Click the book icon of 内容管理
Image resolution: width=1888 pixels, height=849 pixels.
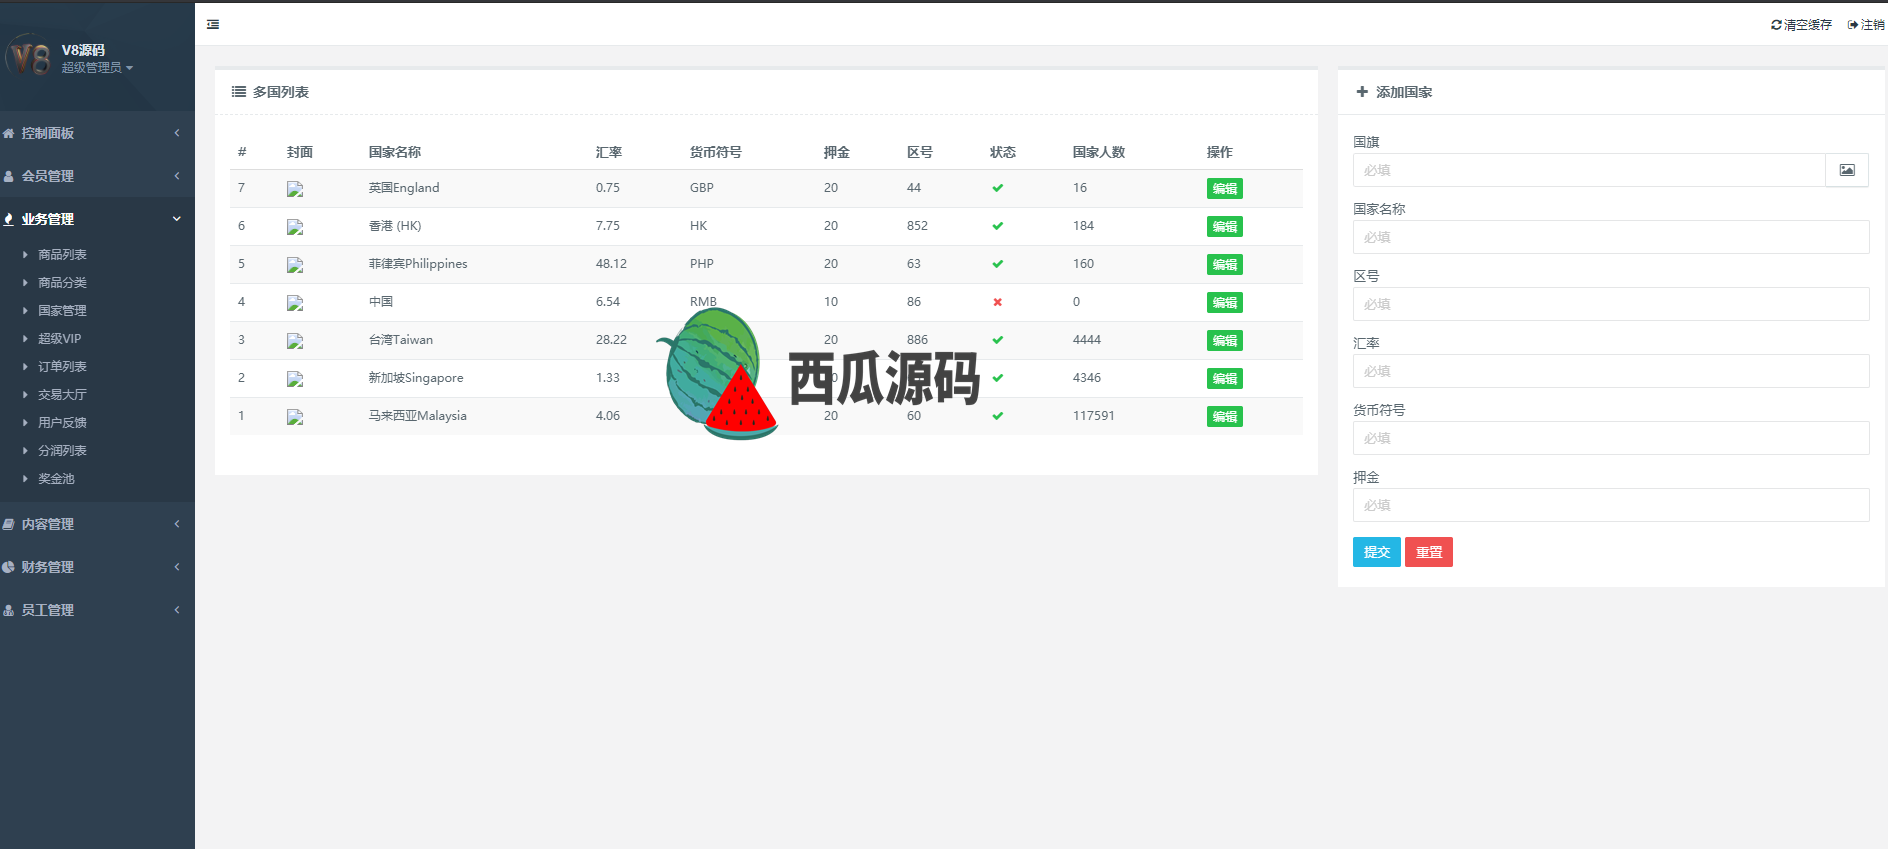click(x=8, y=524)
